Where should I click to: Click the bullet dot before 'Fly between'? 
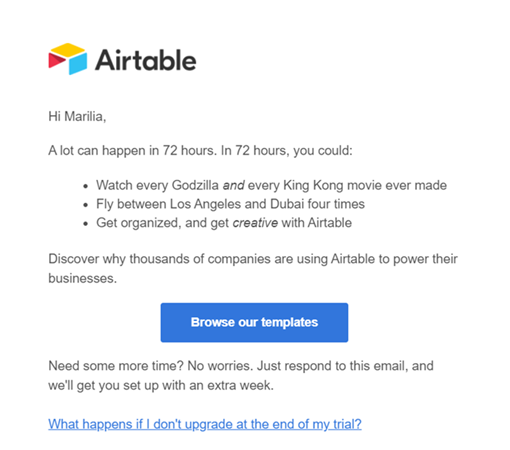tap(86, 205)
